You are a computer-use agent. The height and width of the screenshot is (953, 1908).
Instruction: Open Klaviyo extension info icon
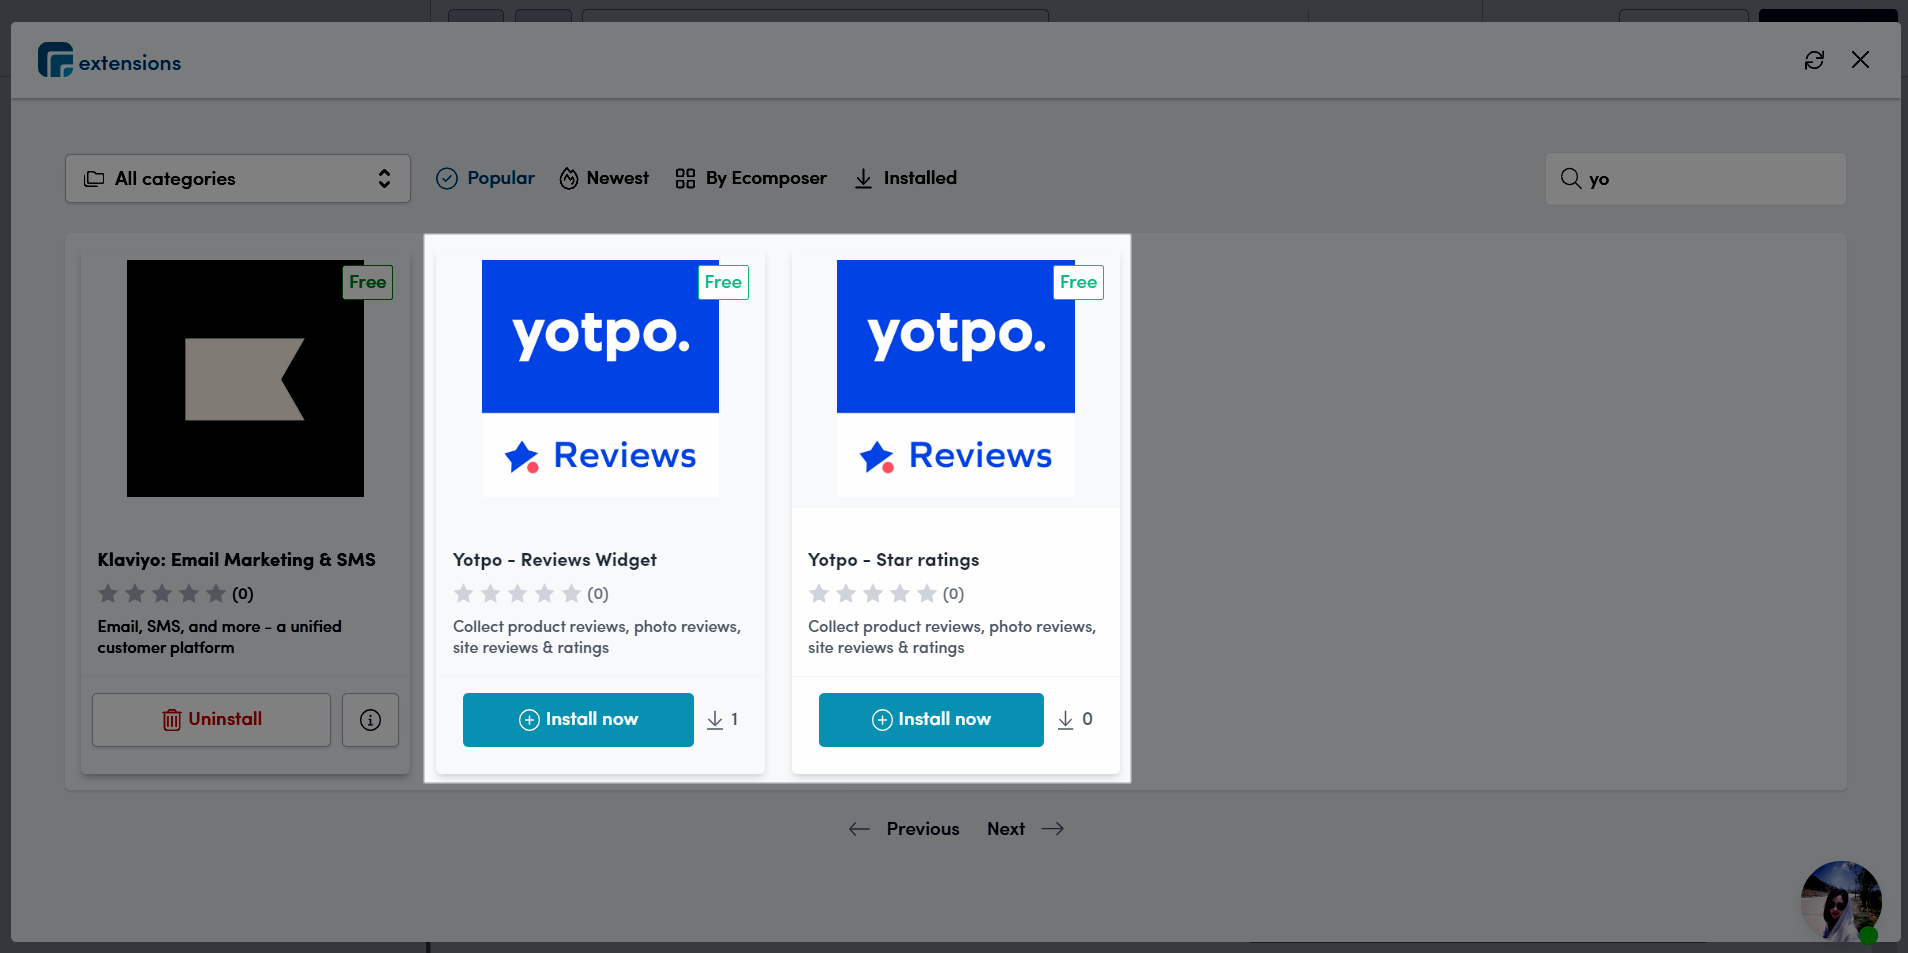click(370, 720)
